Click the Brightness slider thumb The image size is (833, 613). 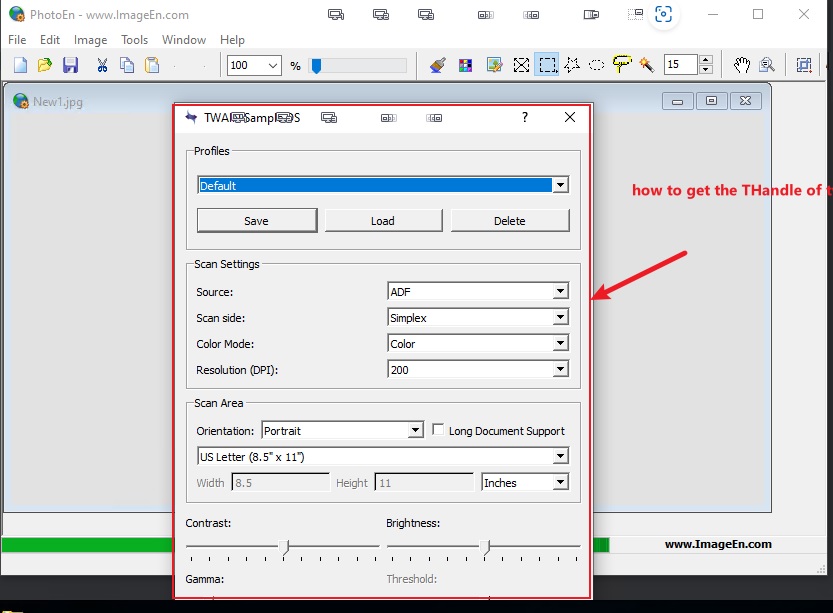coord(485,547)
